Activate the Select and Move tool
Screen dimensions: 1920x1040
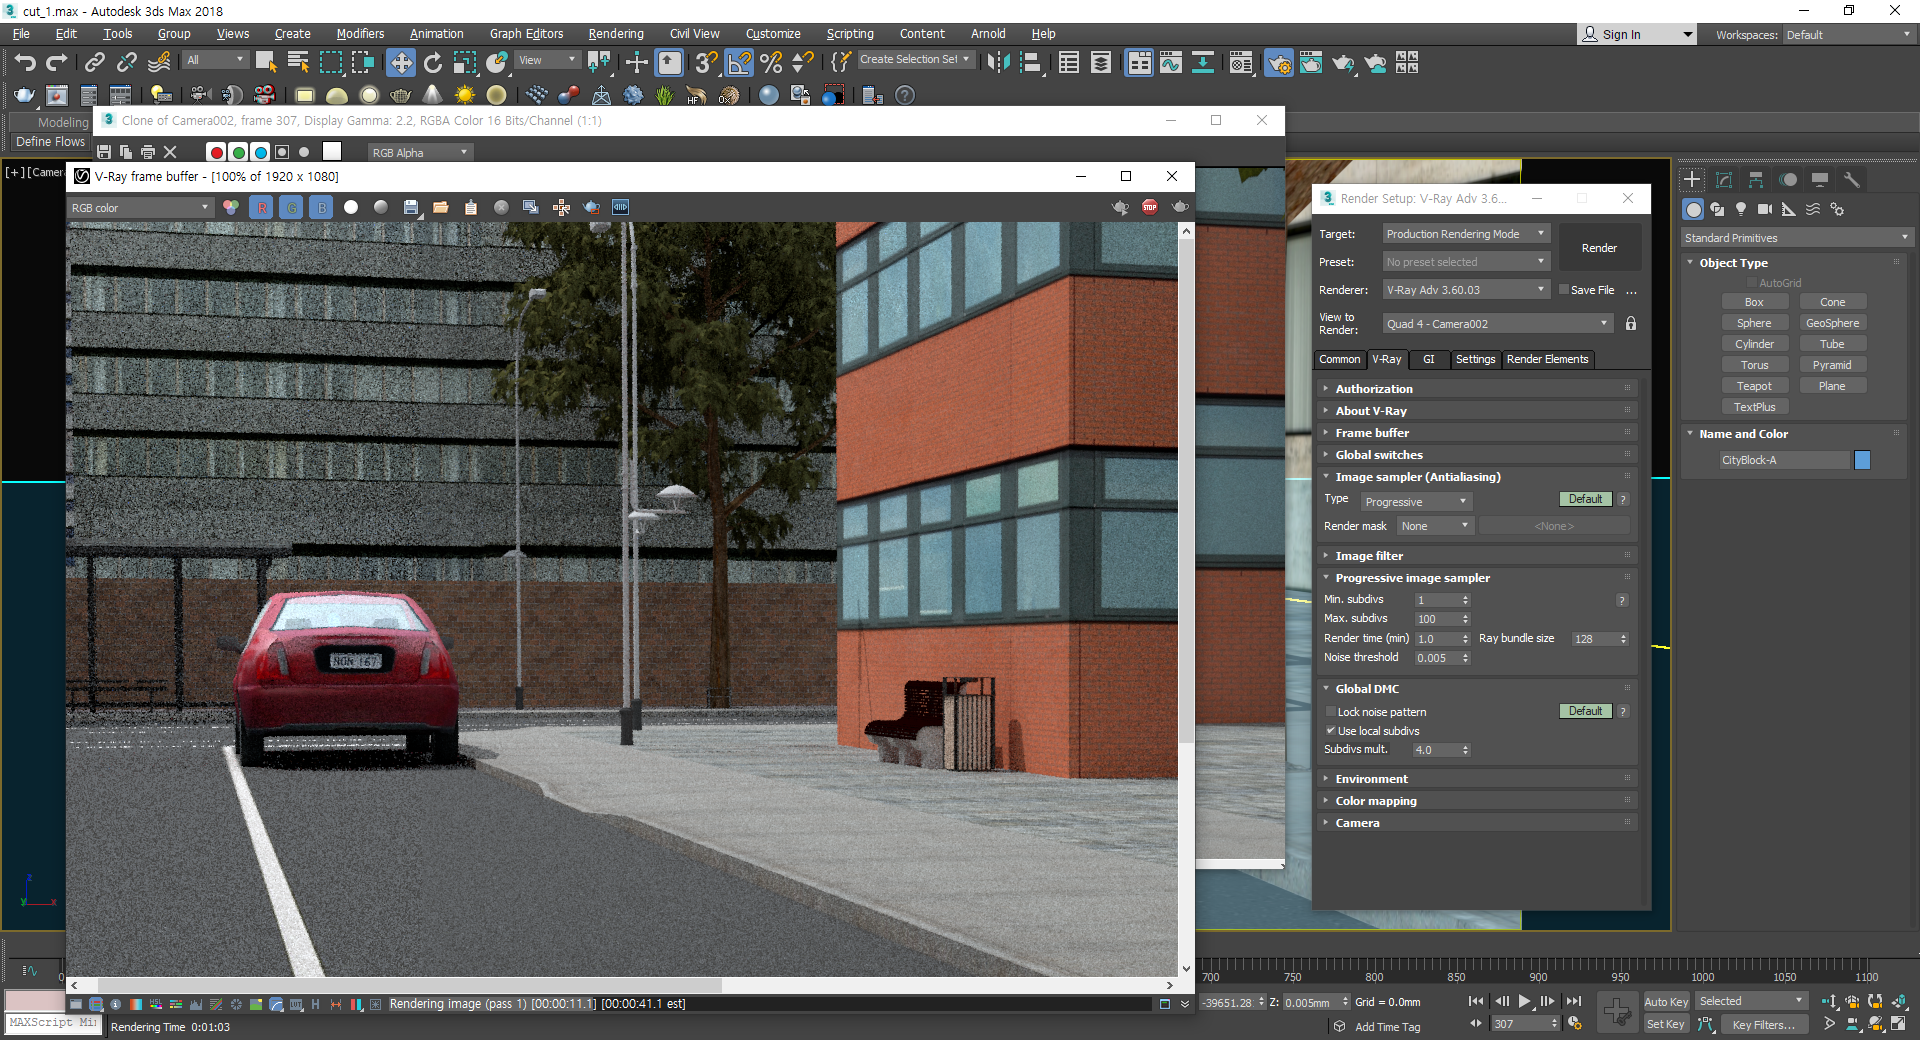pyautogui.click(x=400, y=62)
